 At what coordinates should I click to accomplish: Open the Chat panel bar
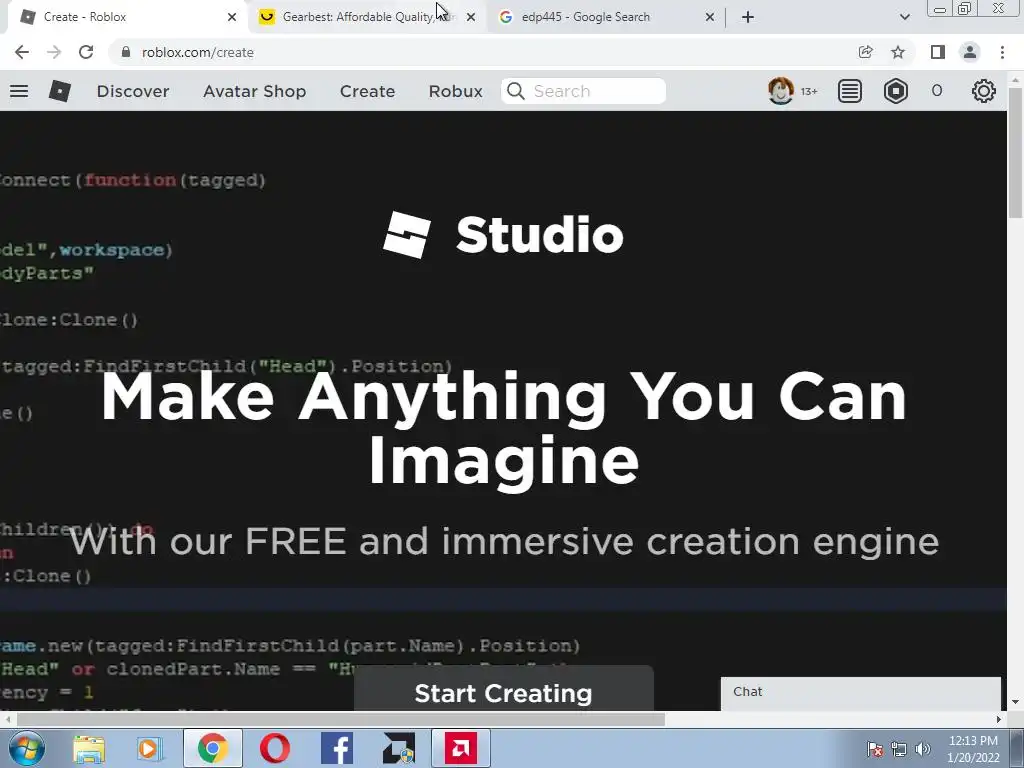click(861, 692)
